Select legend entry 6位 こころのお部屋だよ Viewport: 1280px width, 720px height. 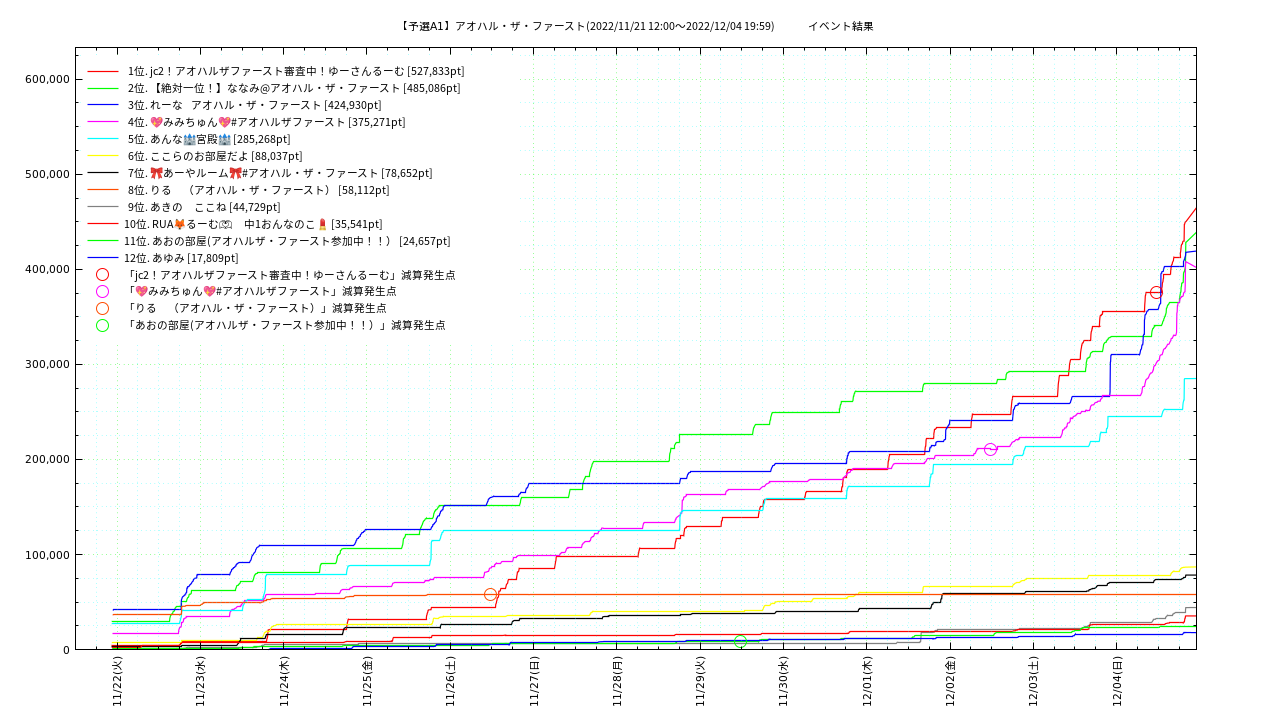click(x=214, y=156)
